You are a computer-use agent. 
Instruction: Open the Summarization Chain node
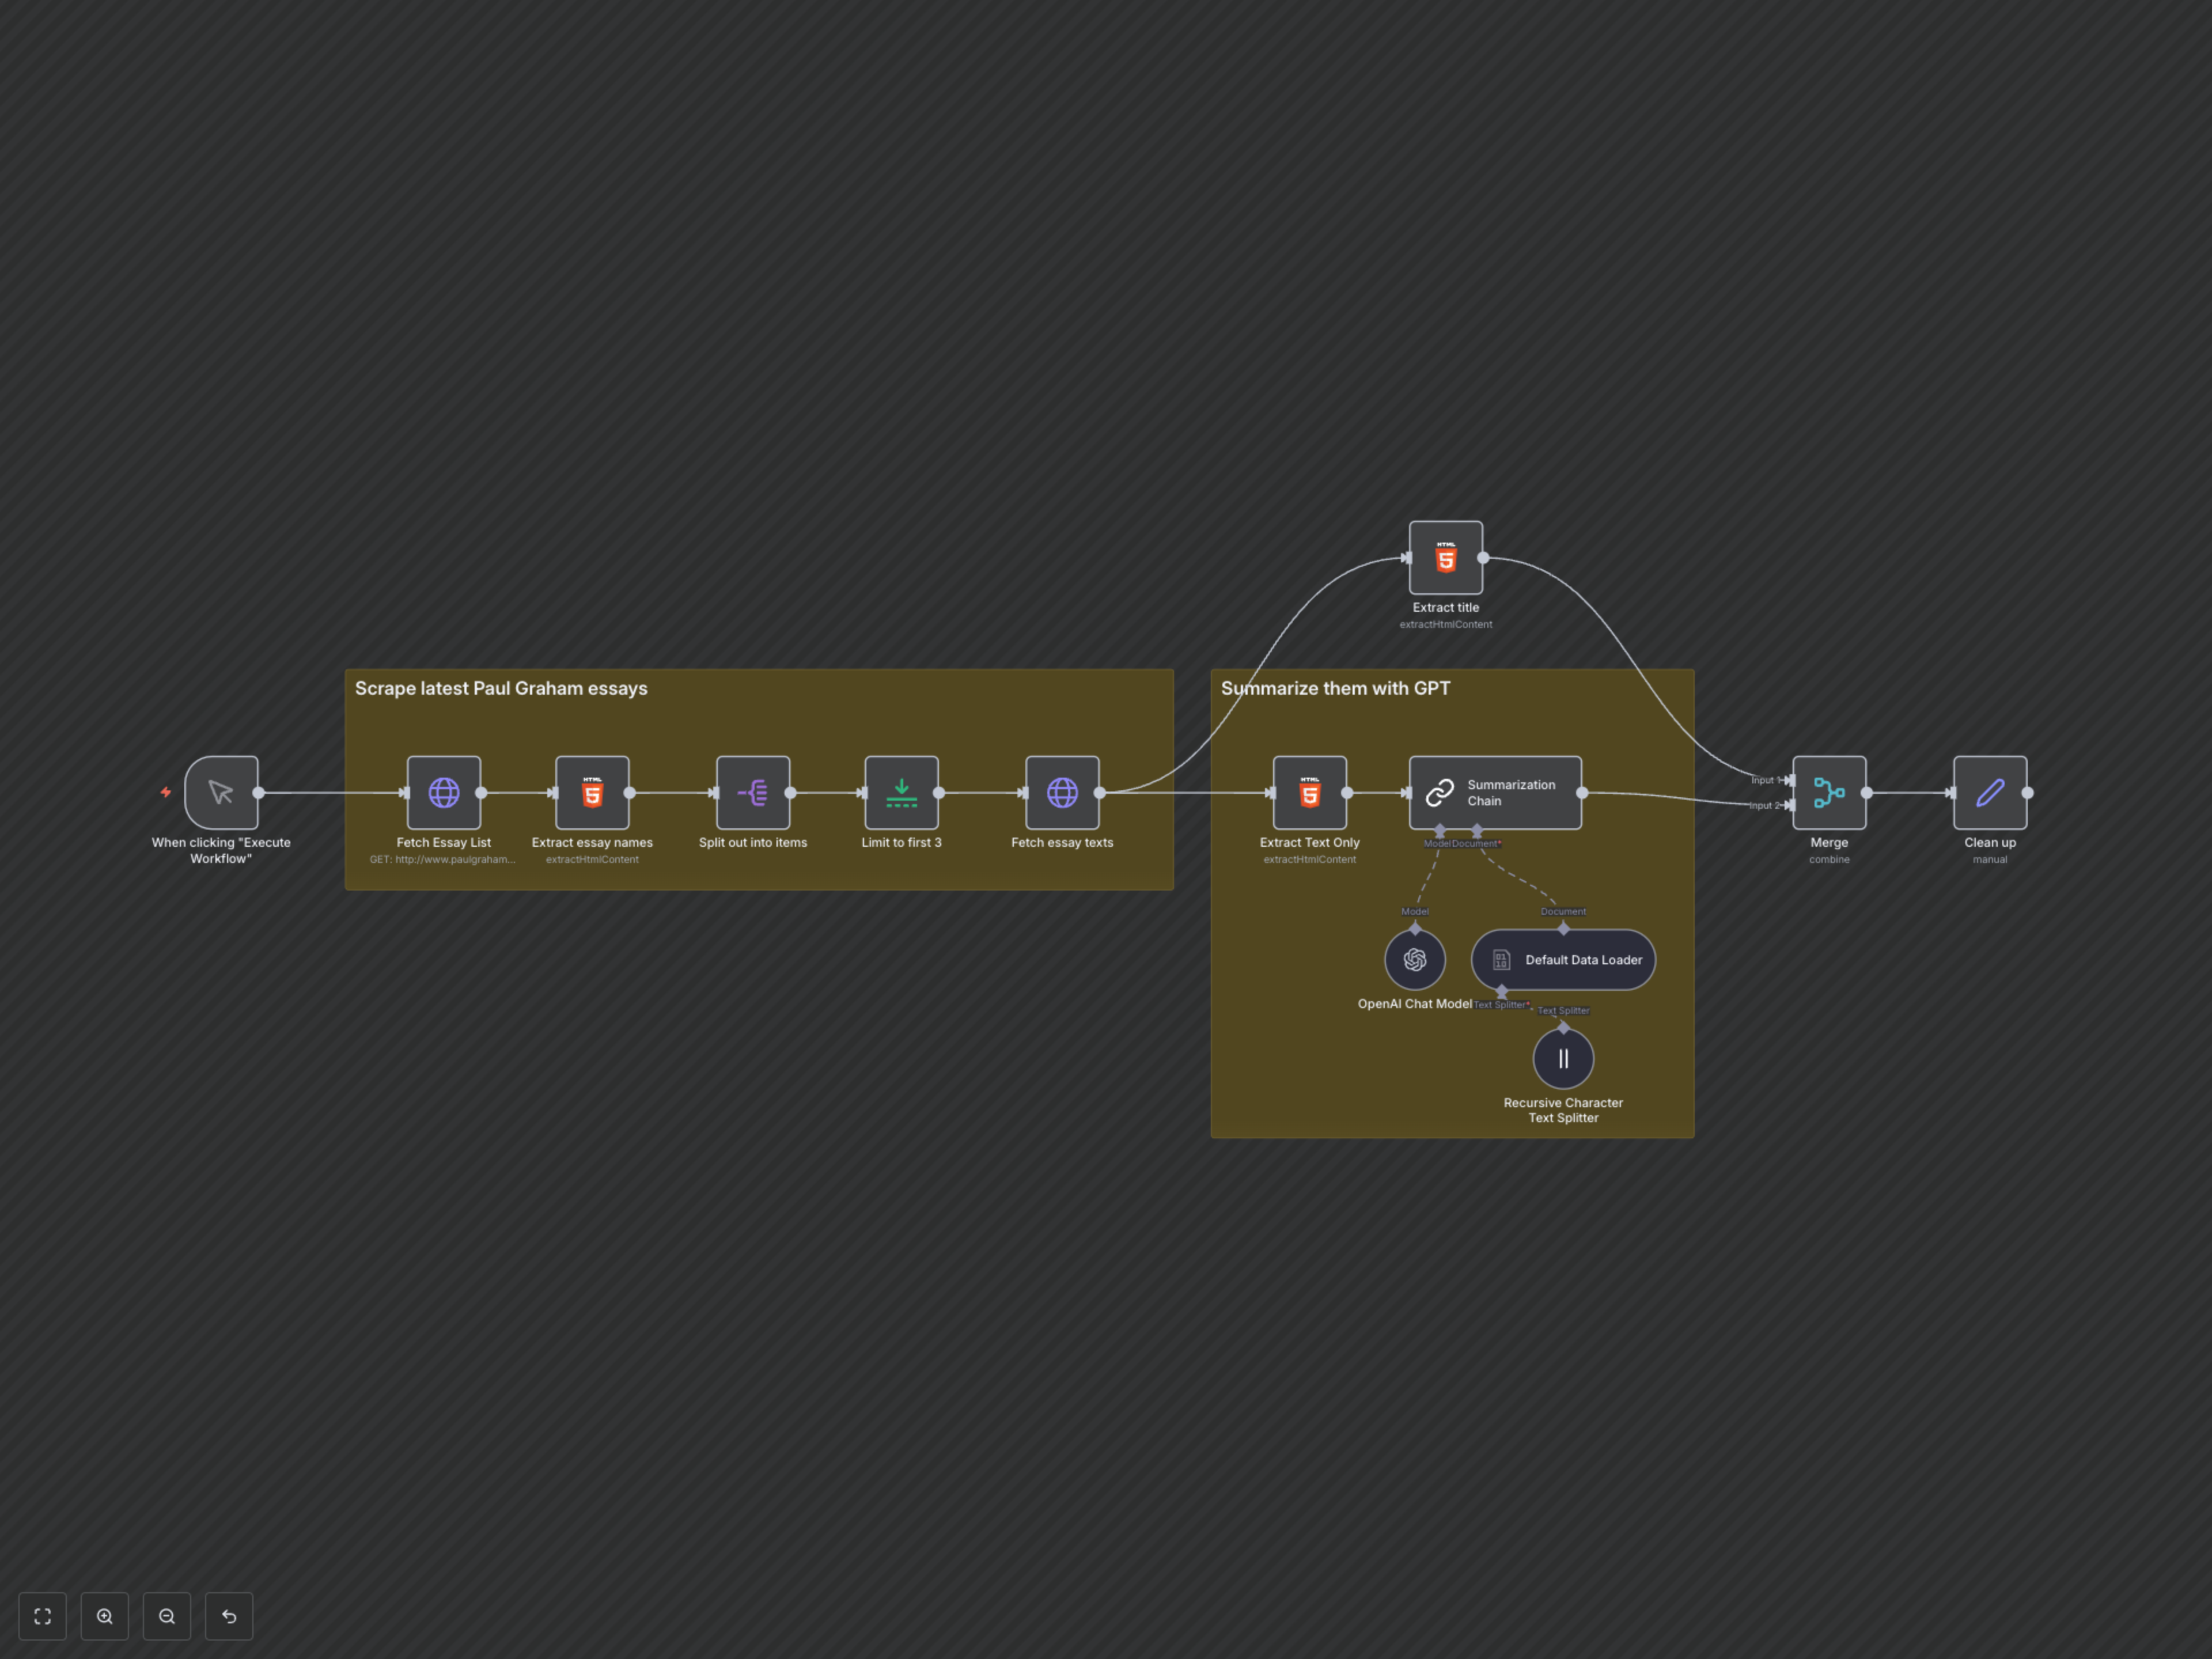[x=1494, y=792]
